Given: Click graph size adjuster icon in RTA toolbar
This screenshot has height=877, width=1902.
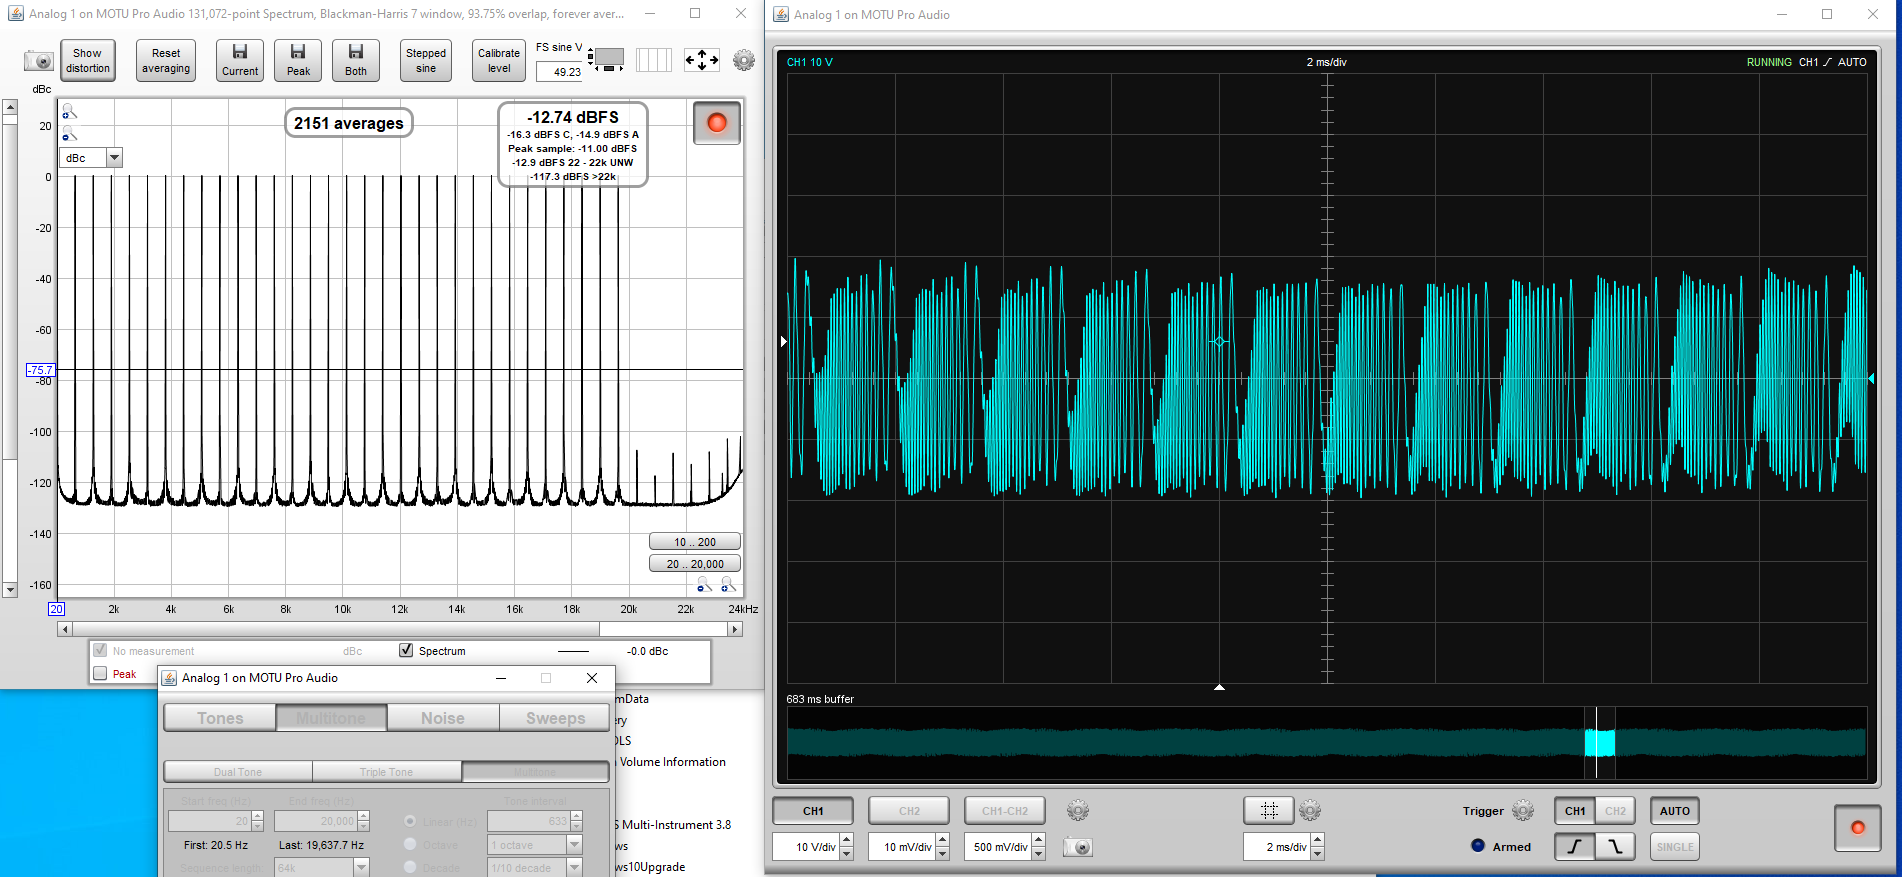Looking at the screenshot, I should click(x=606, y=59).
